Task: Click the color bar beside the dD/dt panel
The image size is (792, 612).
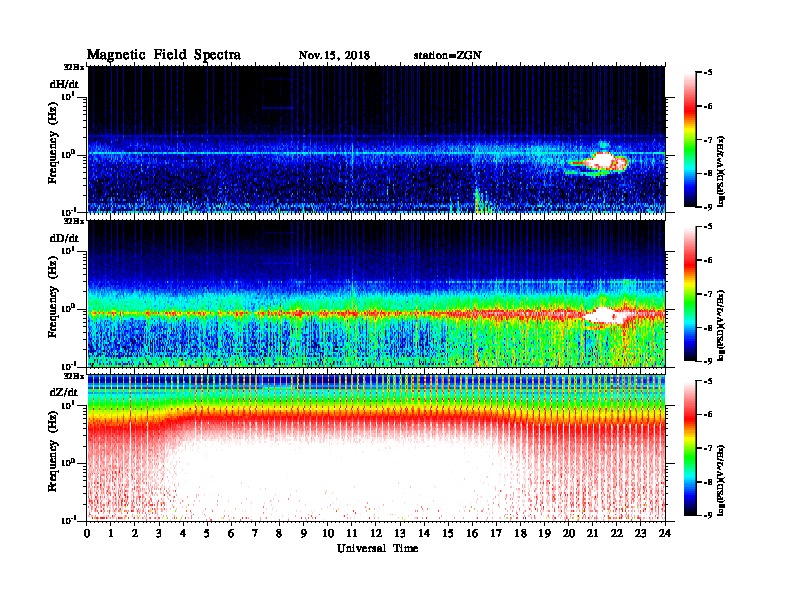Action: pyautogui.click(x=689, y=294)
